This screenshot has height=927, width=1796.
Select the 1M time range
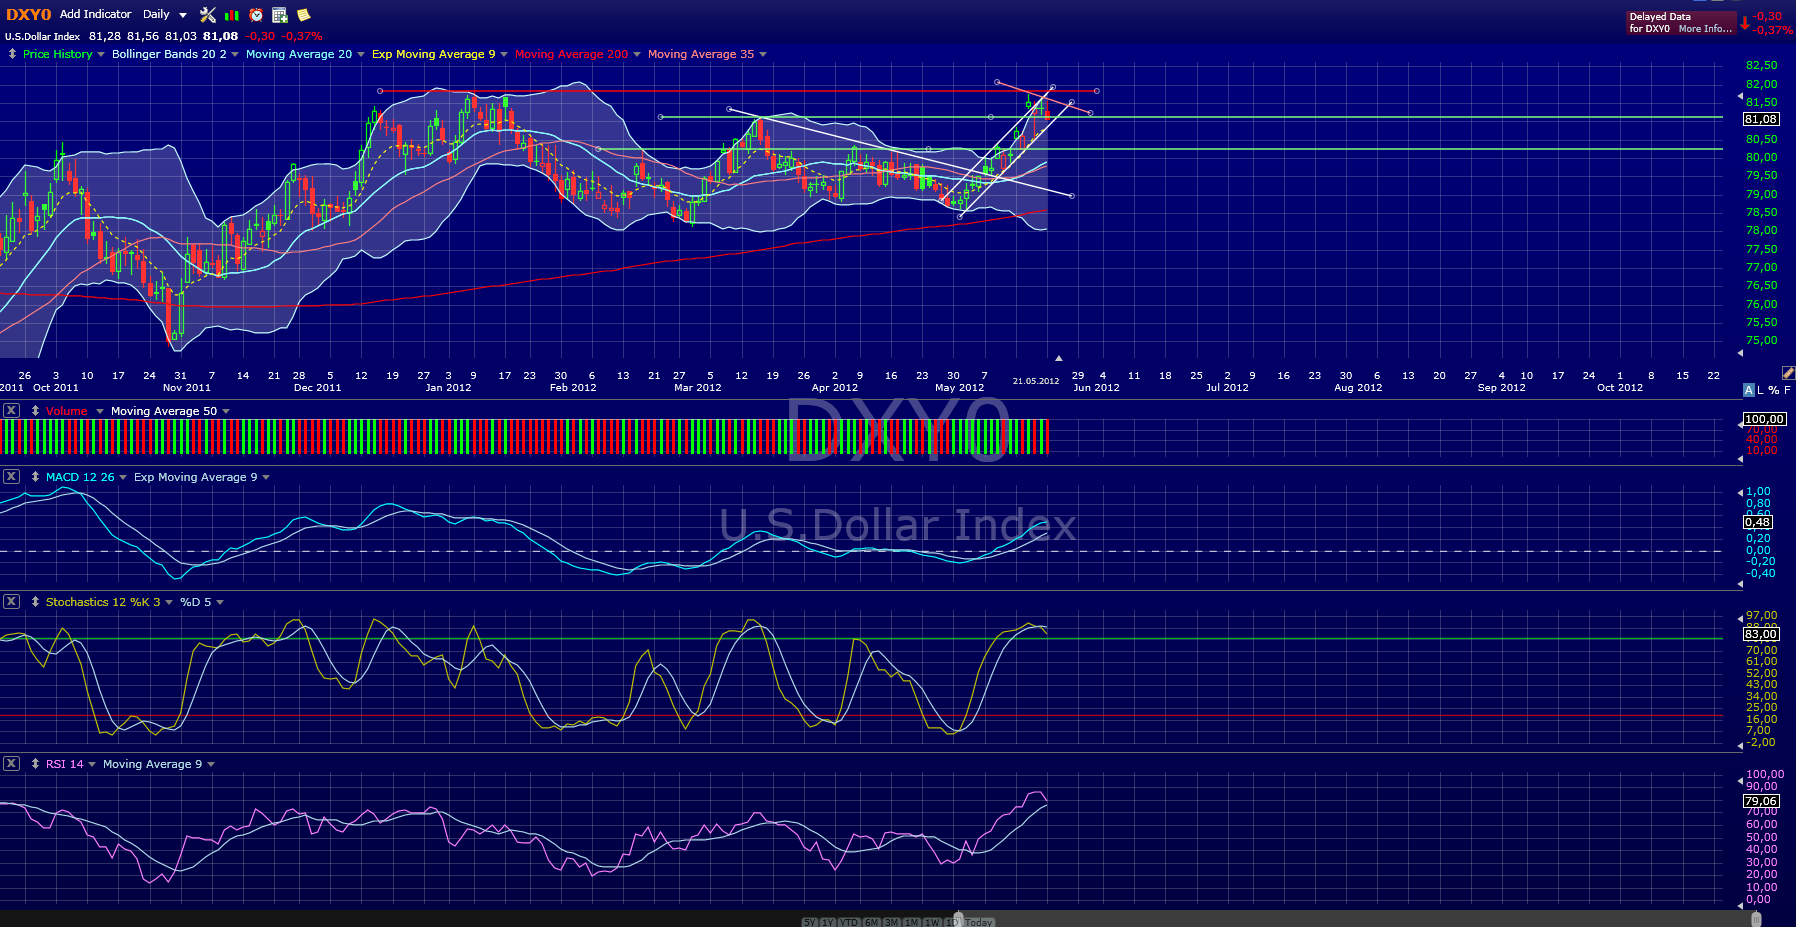912,922
